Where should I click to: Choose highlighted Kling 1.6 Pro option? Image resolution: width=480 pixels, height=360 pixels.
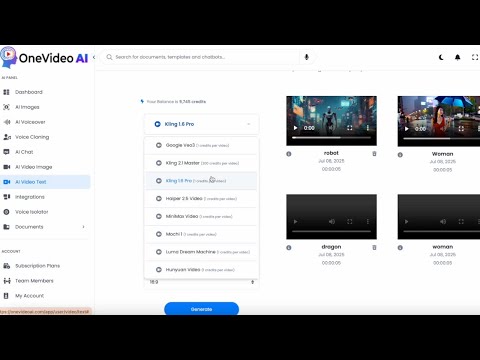201,181
